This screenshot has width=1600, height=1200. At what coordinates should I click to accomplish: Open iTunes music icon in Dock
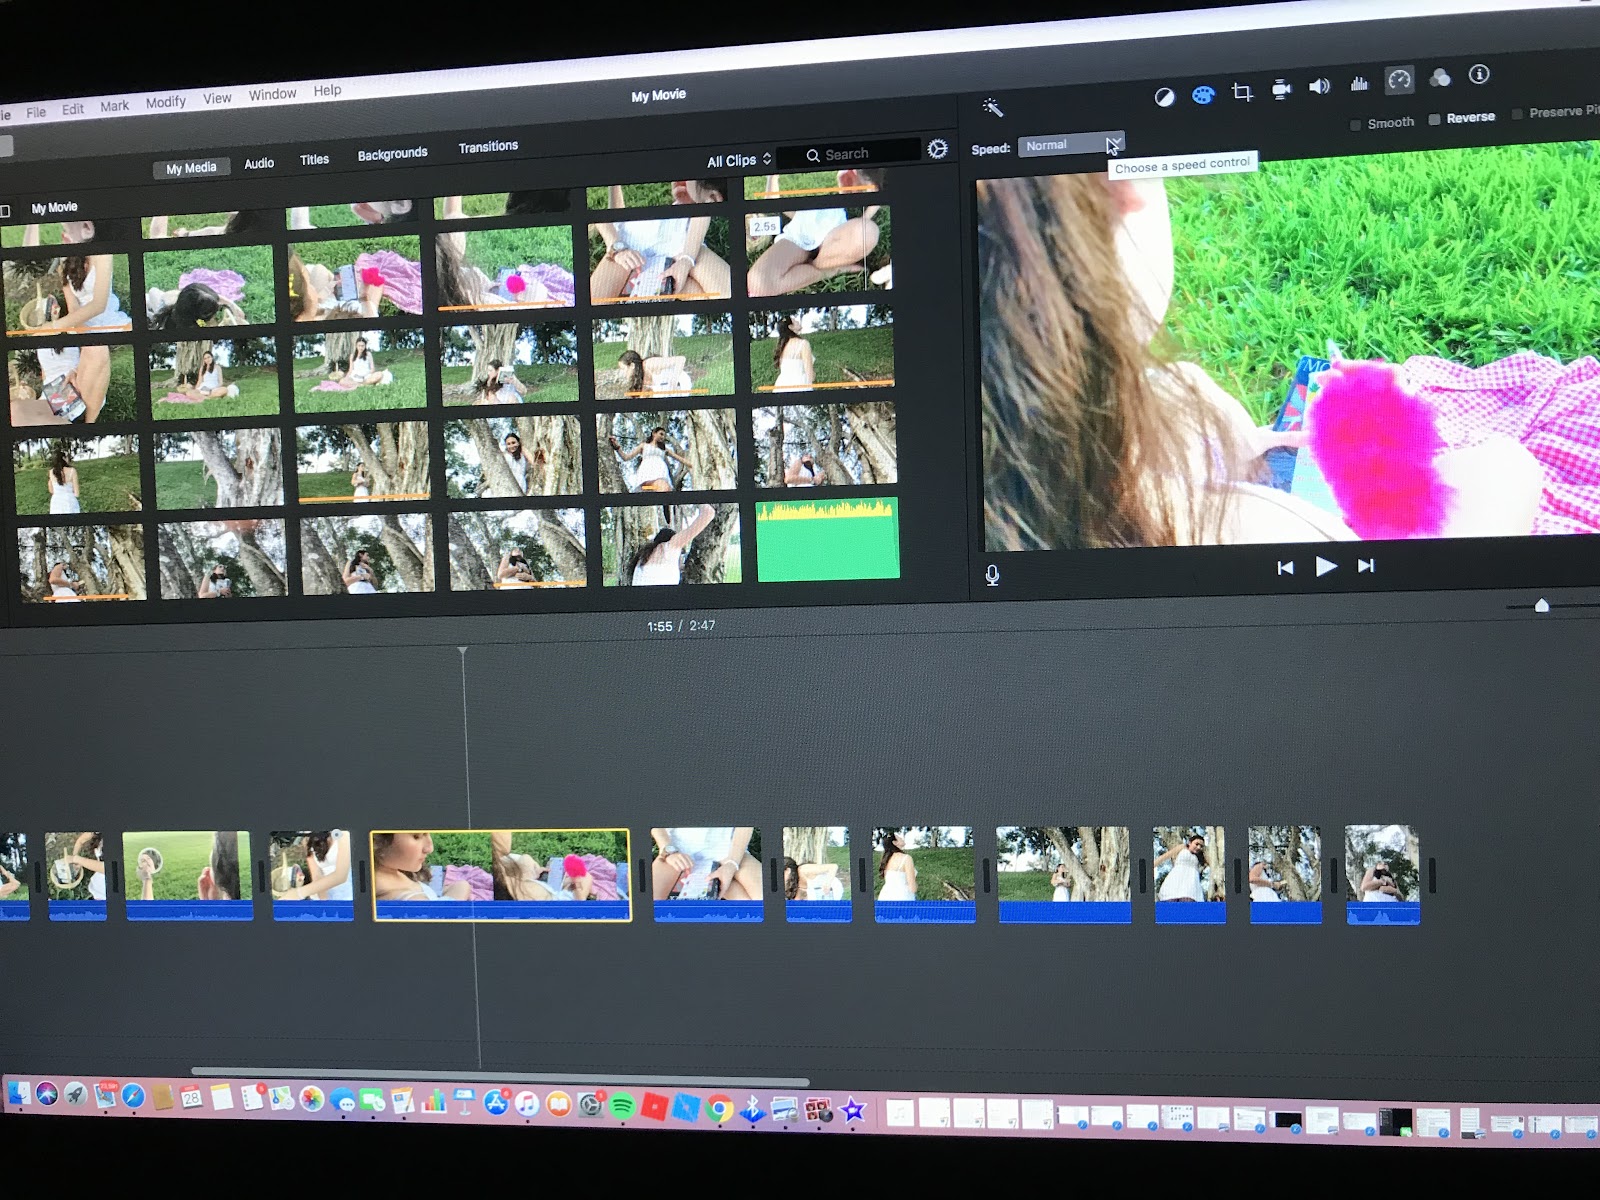[x=527, y=1104]
